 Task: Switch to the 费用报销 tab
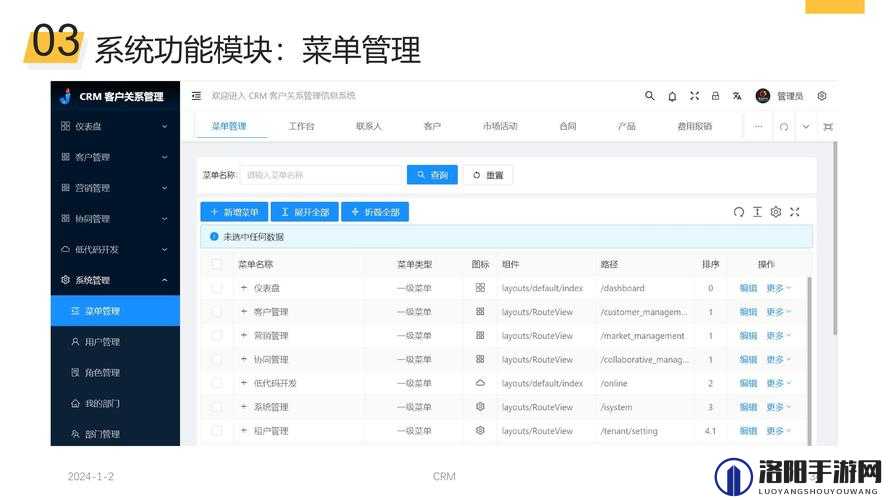695,126
